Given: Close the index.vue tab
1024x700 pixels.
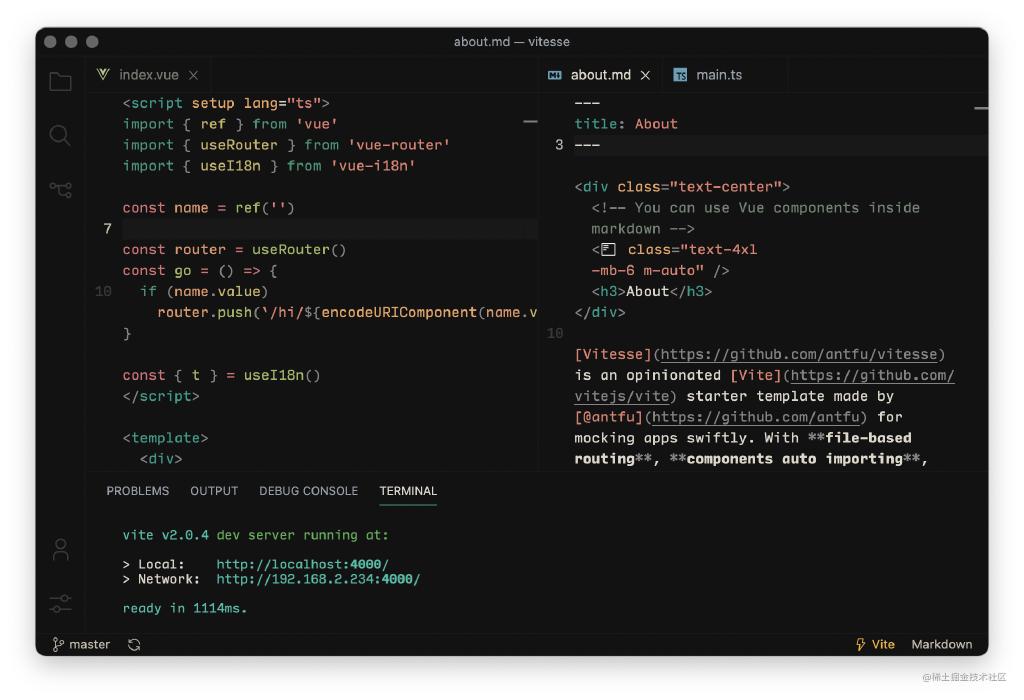Looking at the screenshot, I should (x=194, y=75).
